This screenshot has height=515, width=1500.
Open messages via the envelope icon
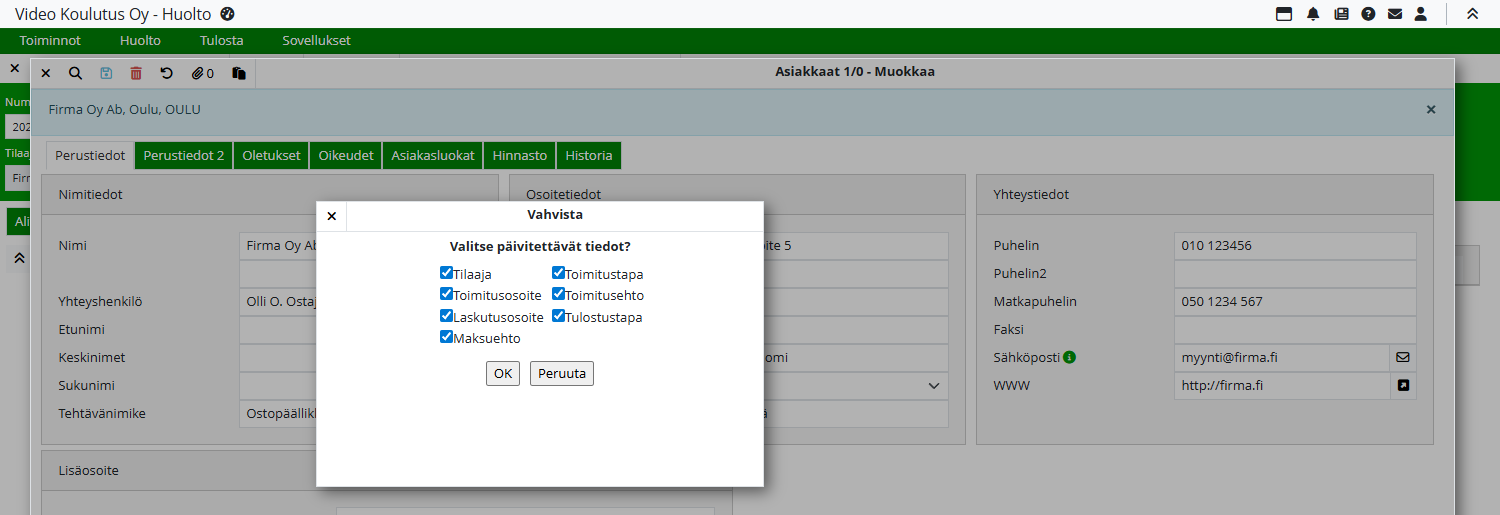pyautogui.click(x=1395, y=14)
